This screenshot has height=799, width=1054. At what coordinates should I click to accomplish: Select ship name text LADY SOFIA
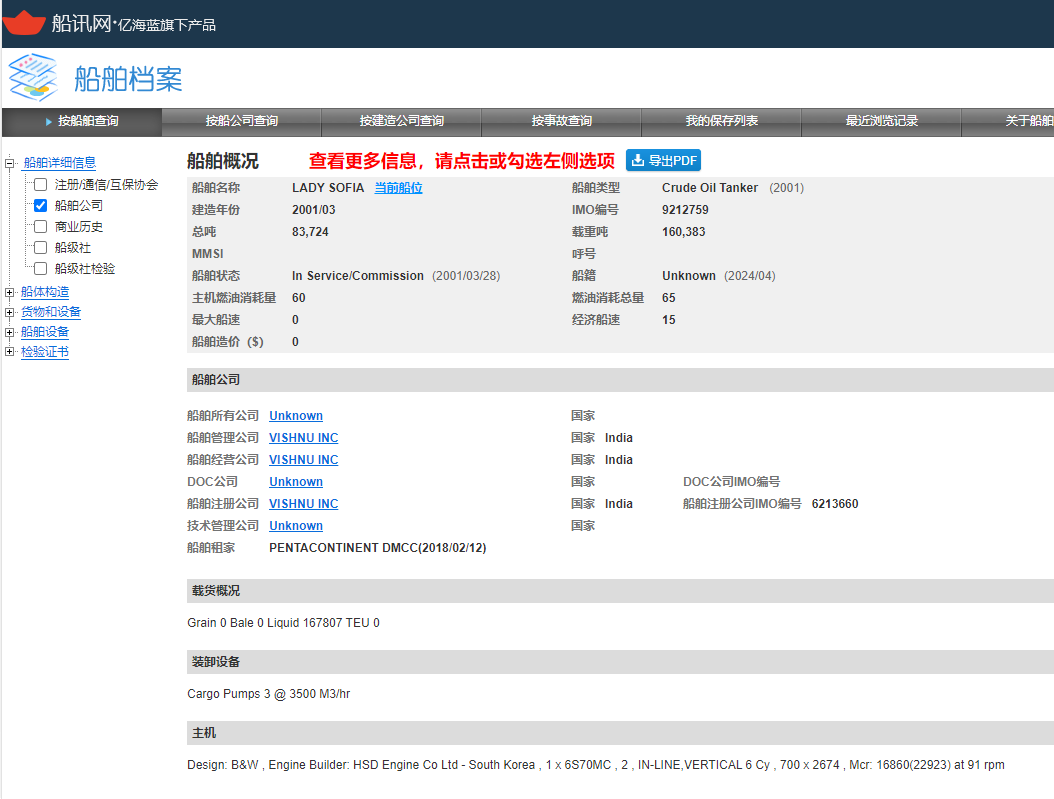328,187
